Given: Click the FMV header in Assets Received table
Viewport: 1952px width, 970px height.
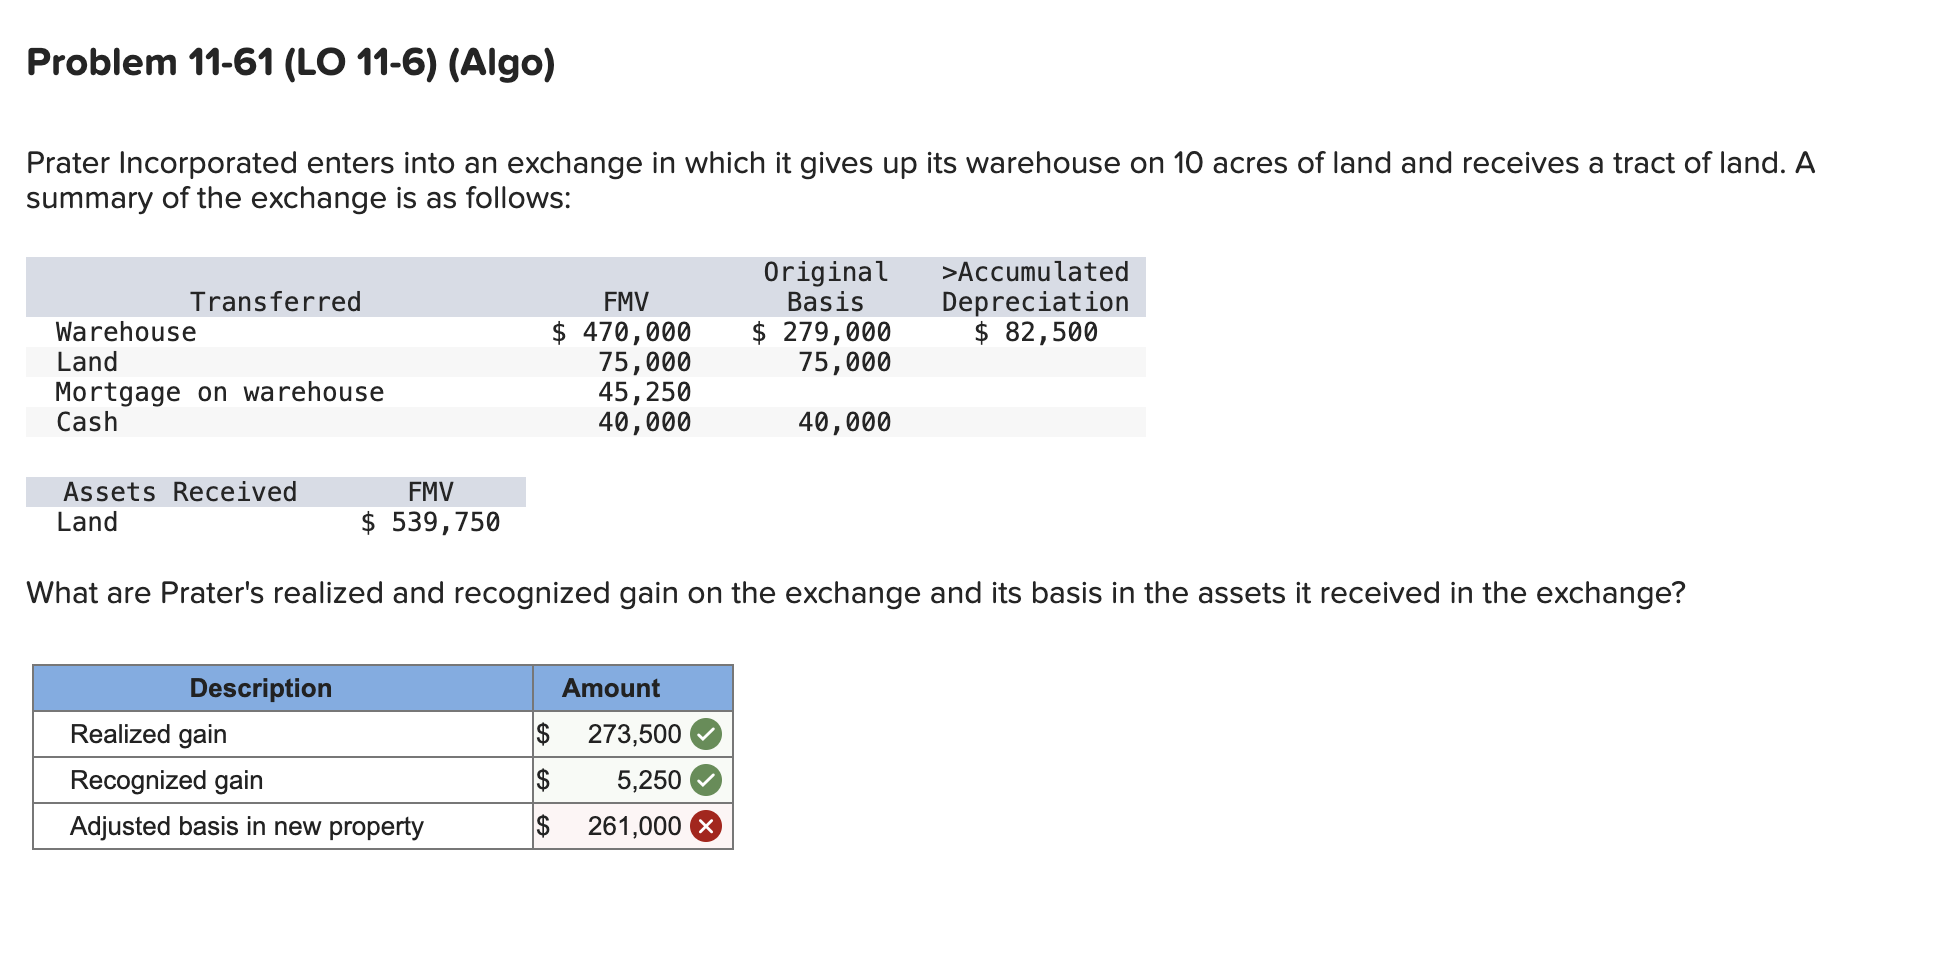Looking at the screenshot, I should point(430,491).
